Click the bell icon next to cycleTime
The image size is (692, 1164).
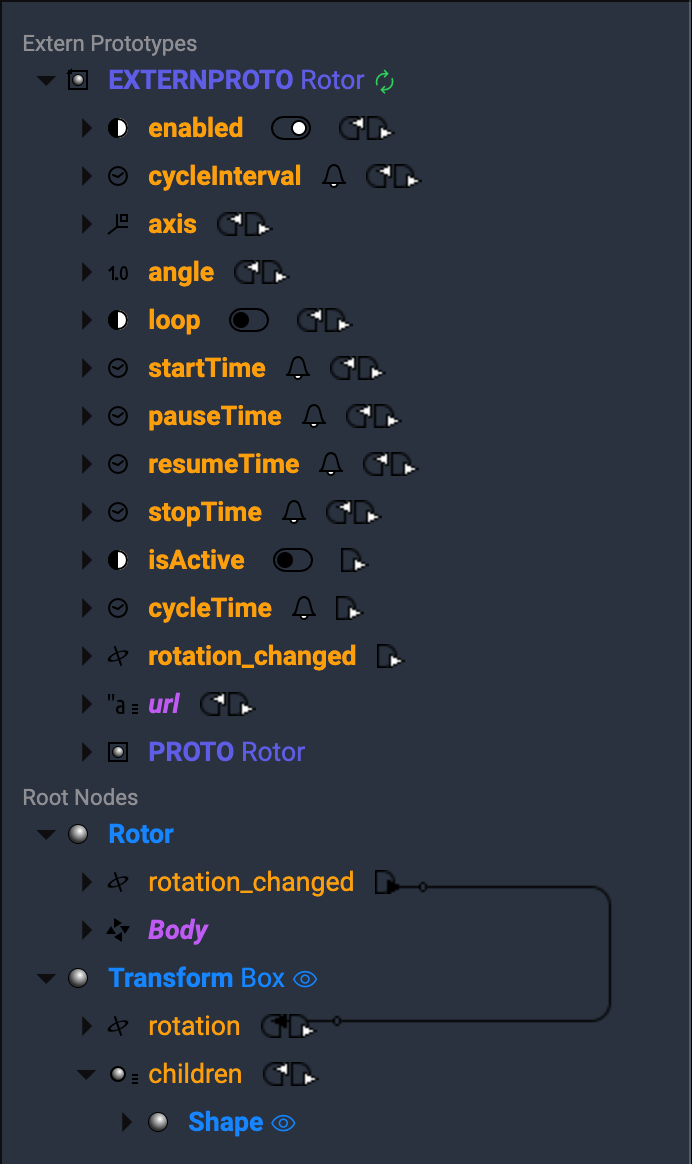pyautogui.click(x=304, y=608)
